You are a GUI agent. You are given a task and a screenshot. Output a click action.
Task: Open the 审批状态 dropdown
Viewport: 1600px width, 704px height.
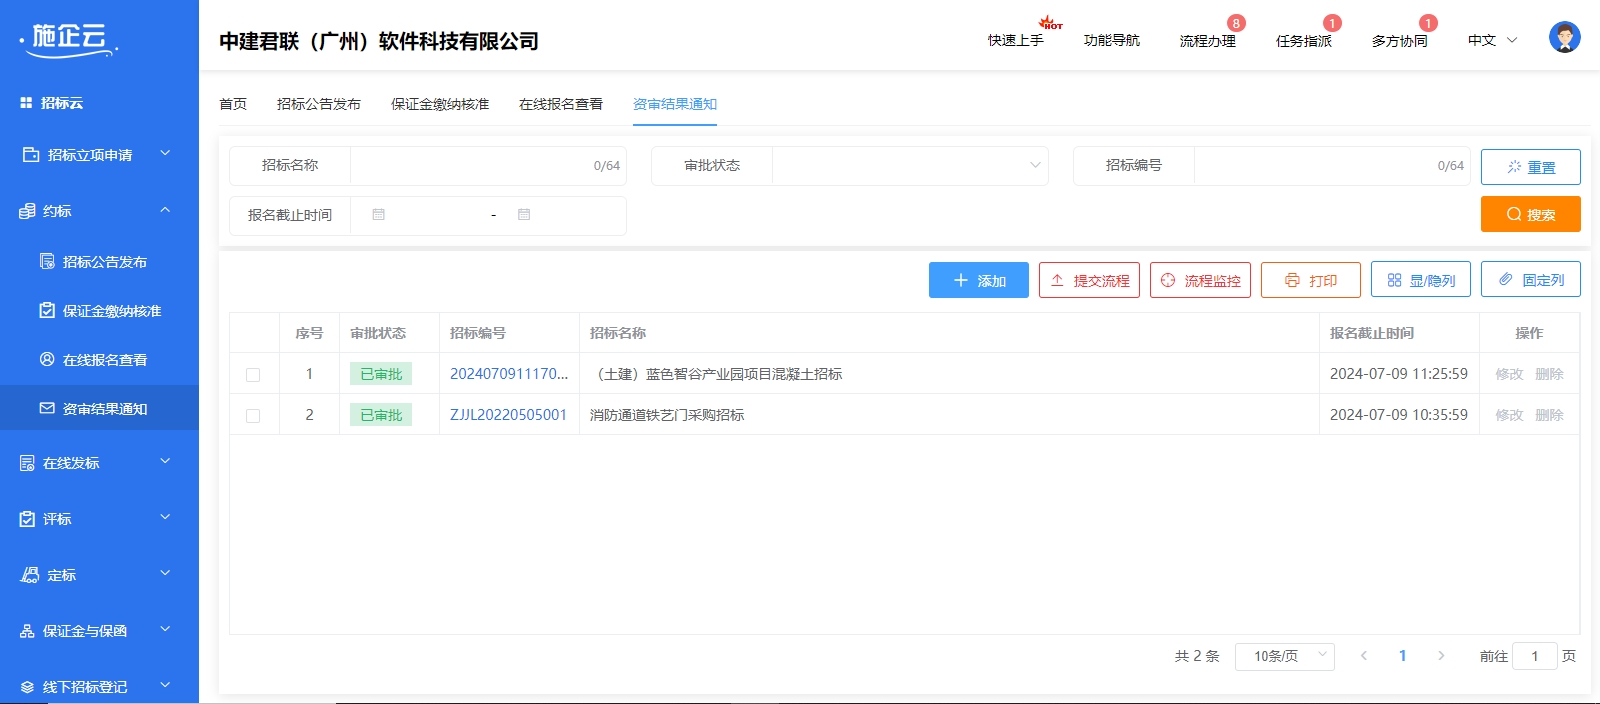click(x=909, y=166)
